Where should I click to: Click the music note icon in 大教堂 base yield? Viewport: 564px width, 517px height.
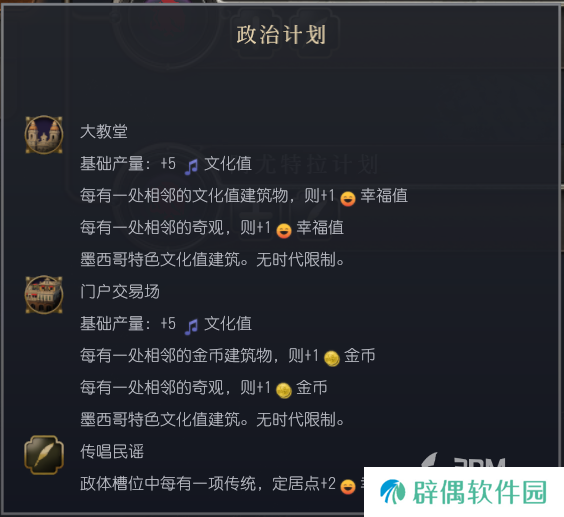(x=191, y=167)
